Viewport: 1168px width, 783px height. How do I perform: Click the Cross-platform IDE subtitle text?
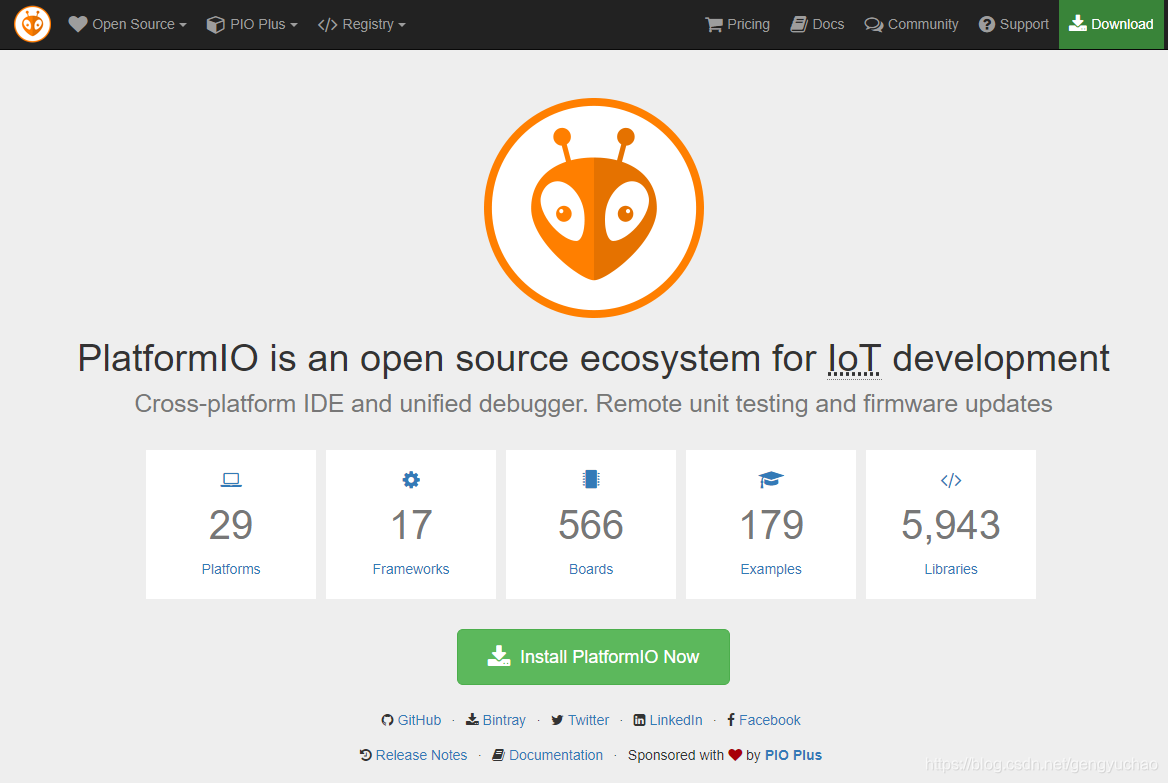(x=594, y=404)
